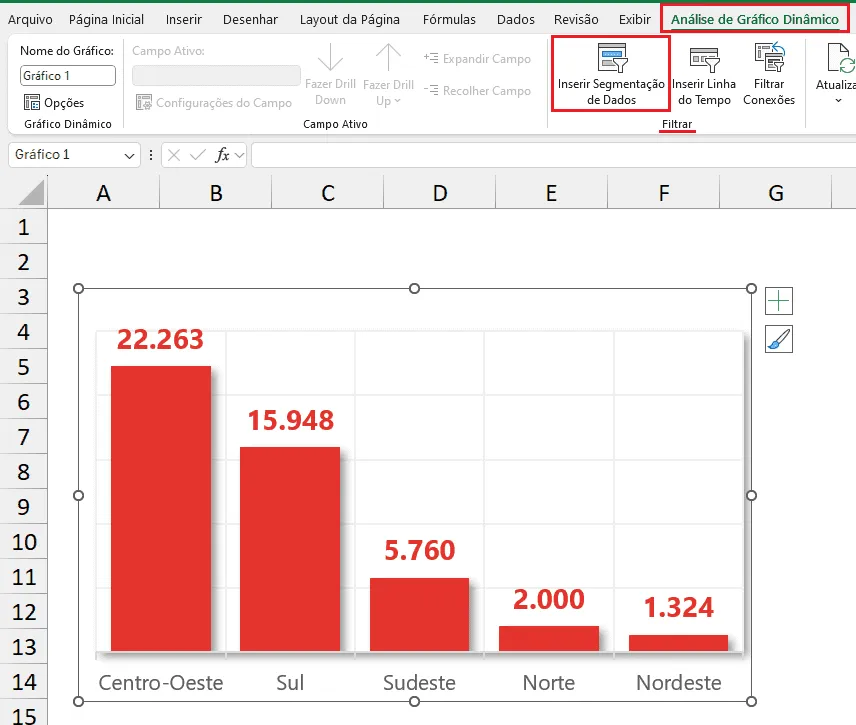Screen dimensions: 856x725
Task: Open the Arquivo menu
Action: pos(30,20)
